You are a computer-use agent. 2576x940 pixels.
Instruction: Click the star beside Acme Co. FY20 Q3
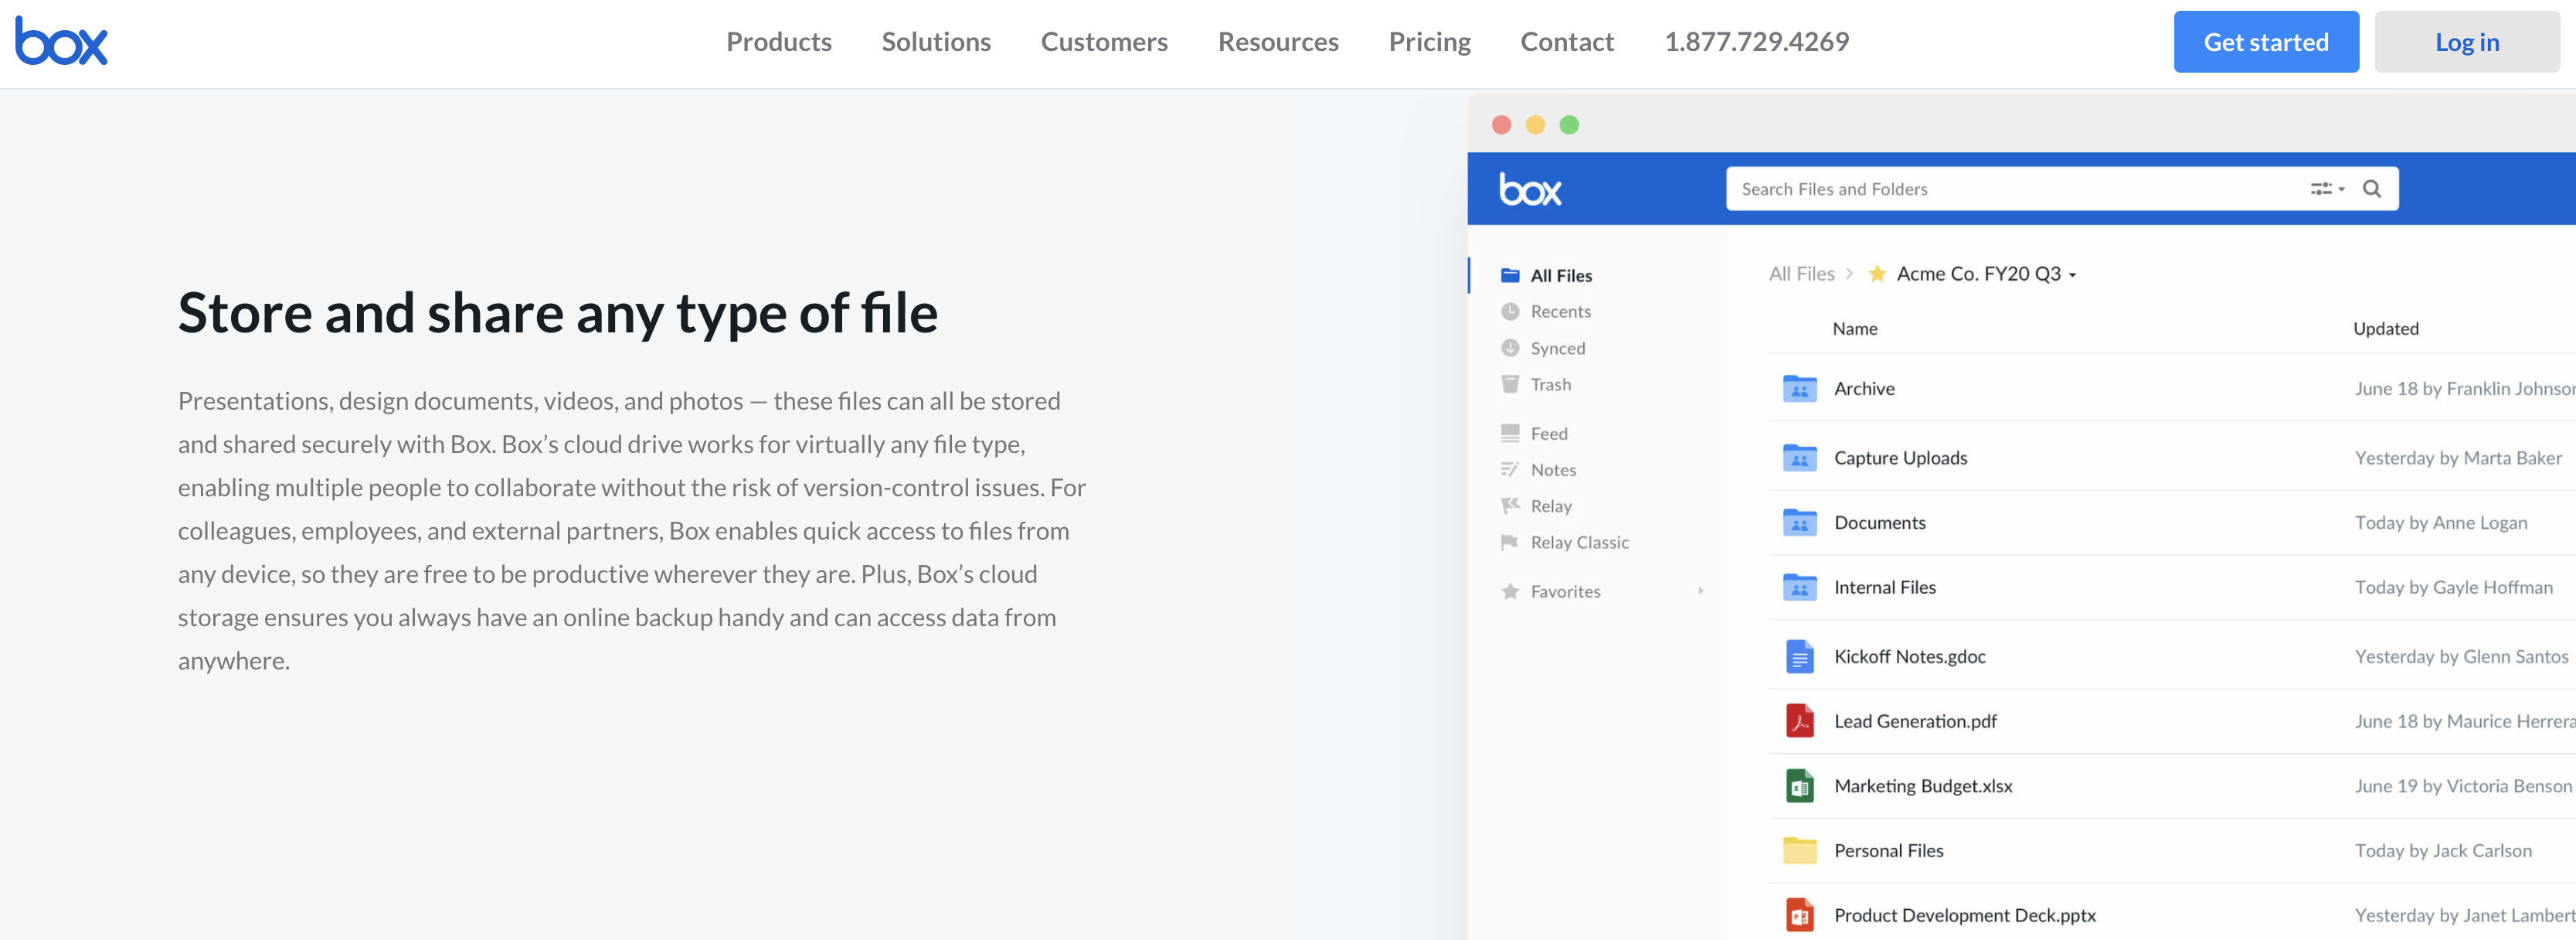(1877, 274)
